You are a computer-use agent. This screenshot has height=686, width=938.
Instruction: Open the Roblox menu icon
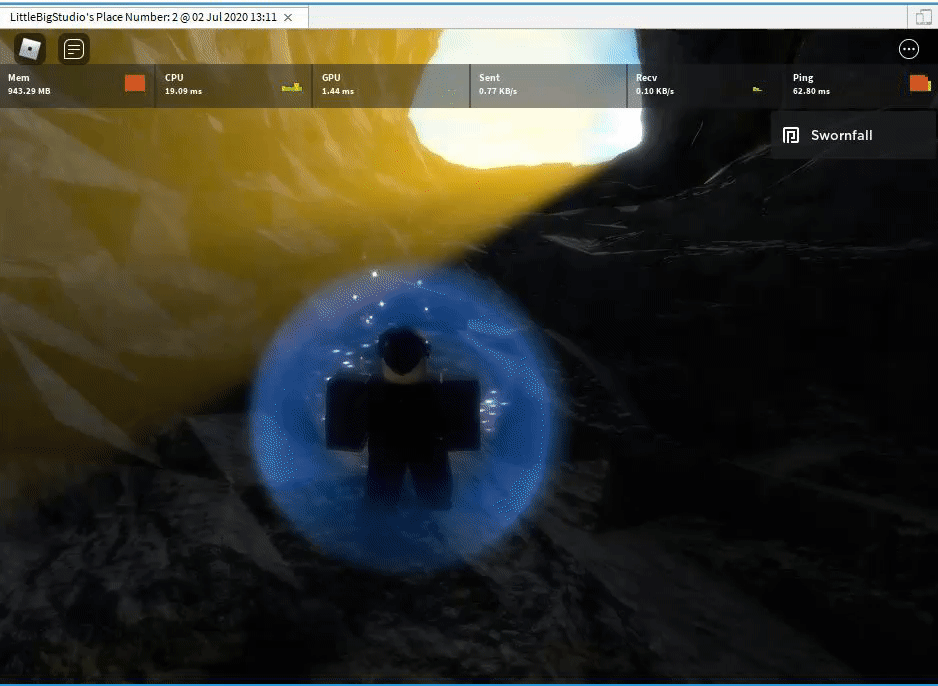click(x=30, y=49)
